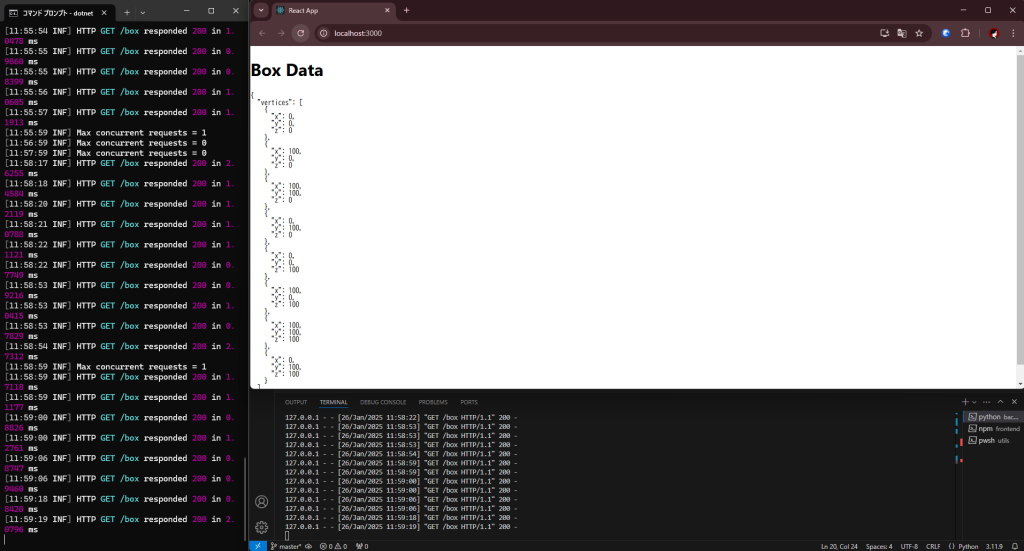Click the browser back arrow
Viewport: 1024px width, 551px height.
[262, 33]
